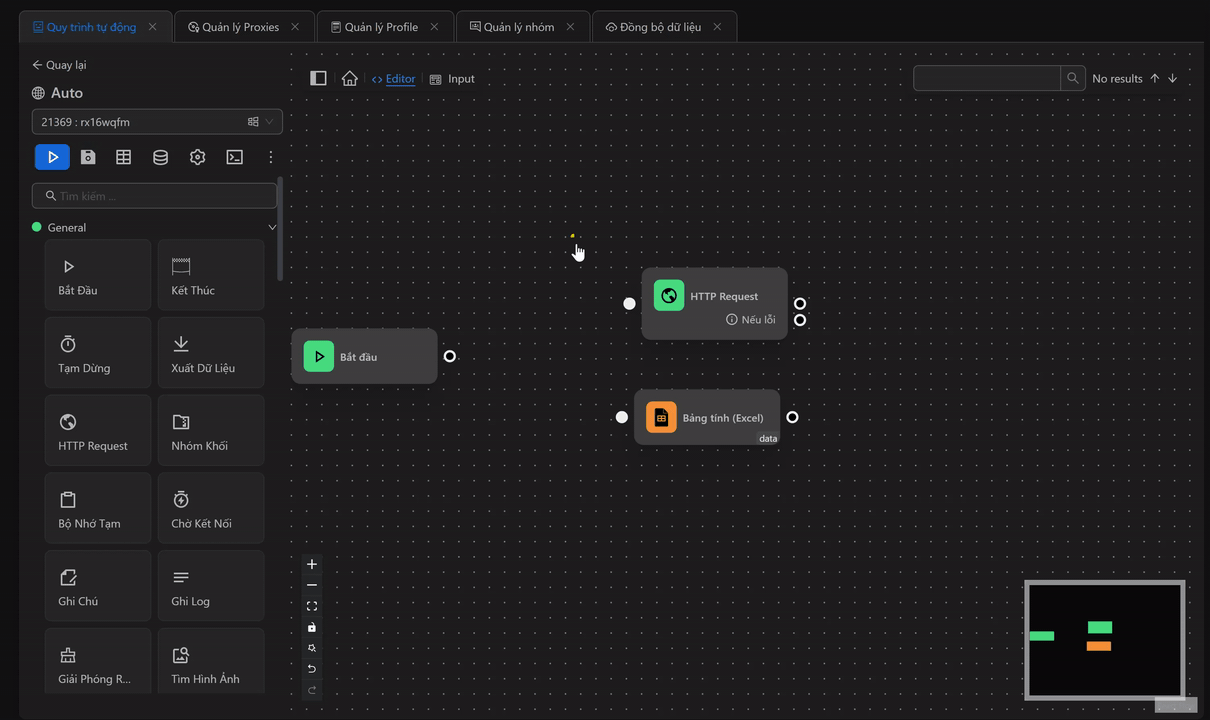Open the table/grid view icon
The height and width of the screenshot is (720, 1210).
[x=124, y=157]
